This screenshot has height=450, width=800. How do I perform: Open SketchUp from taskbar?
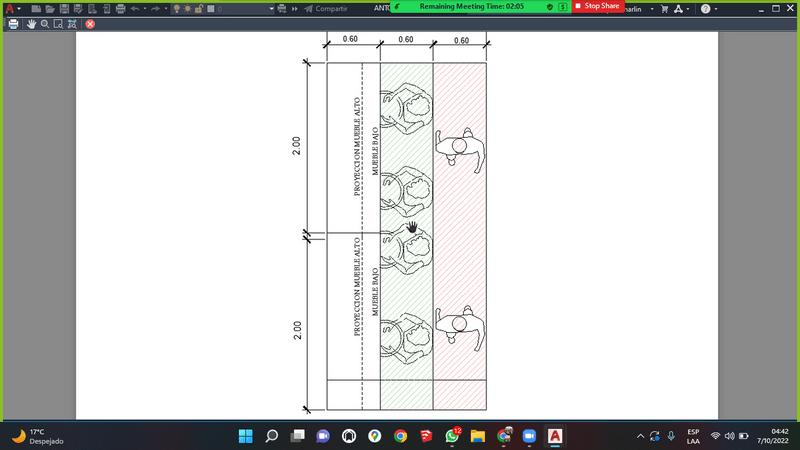pos(426,436)
